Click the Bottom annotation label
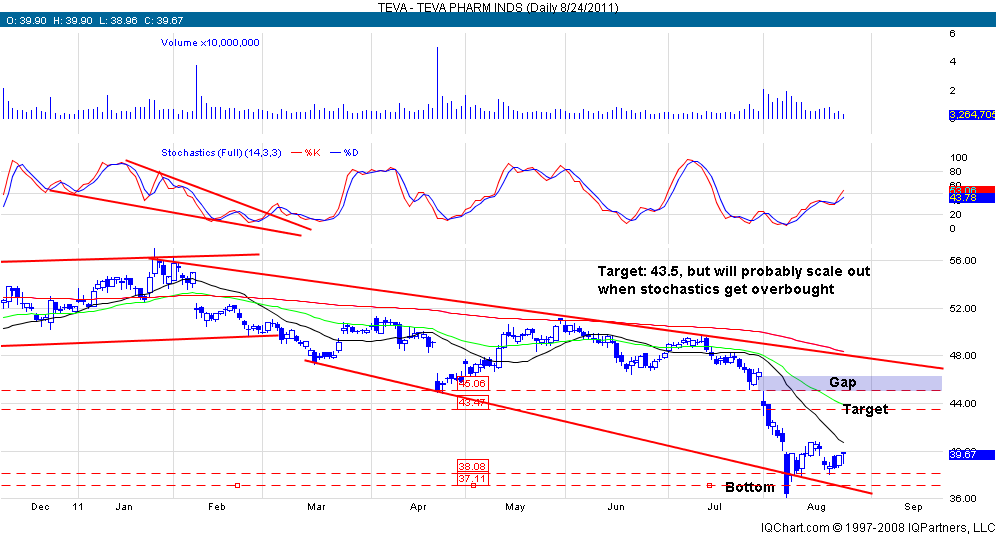This screenshot has height=534, width=996. tap(749, 487)
